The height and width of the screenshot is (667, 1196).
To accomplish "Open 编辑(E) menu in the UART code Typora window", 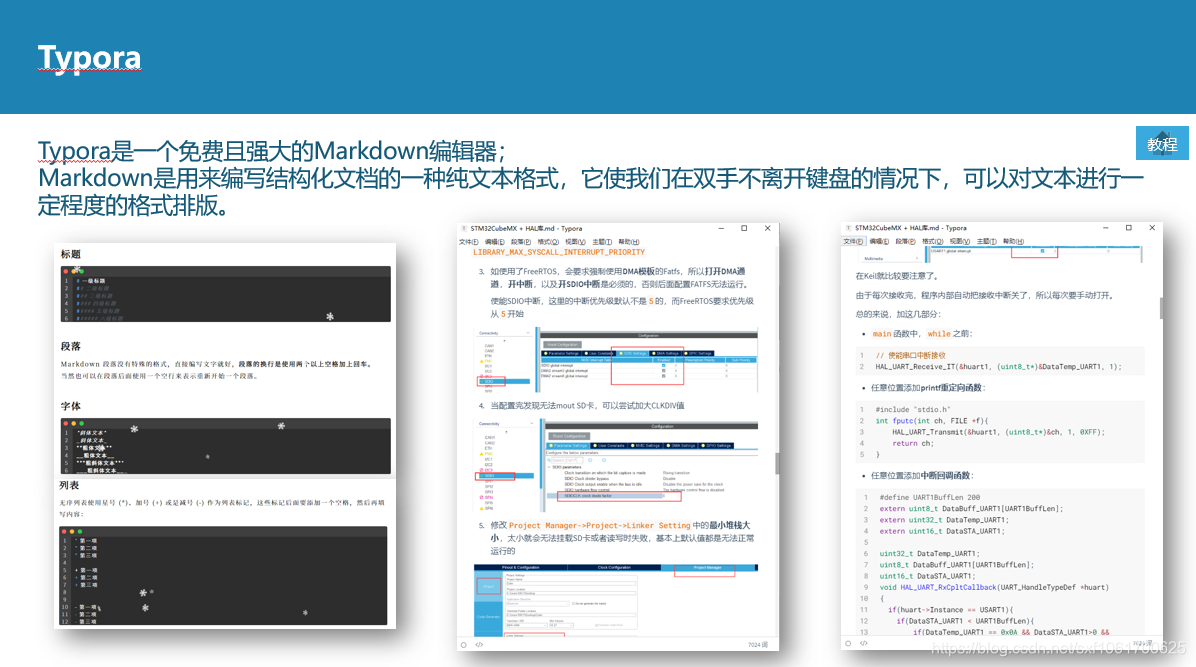I will coord(879,241).
